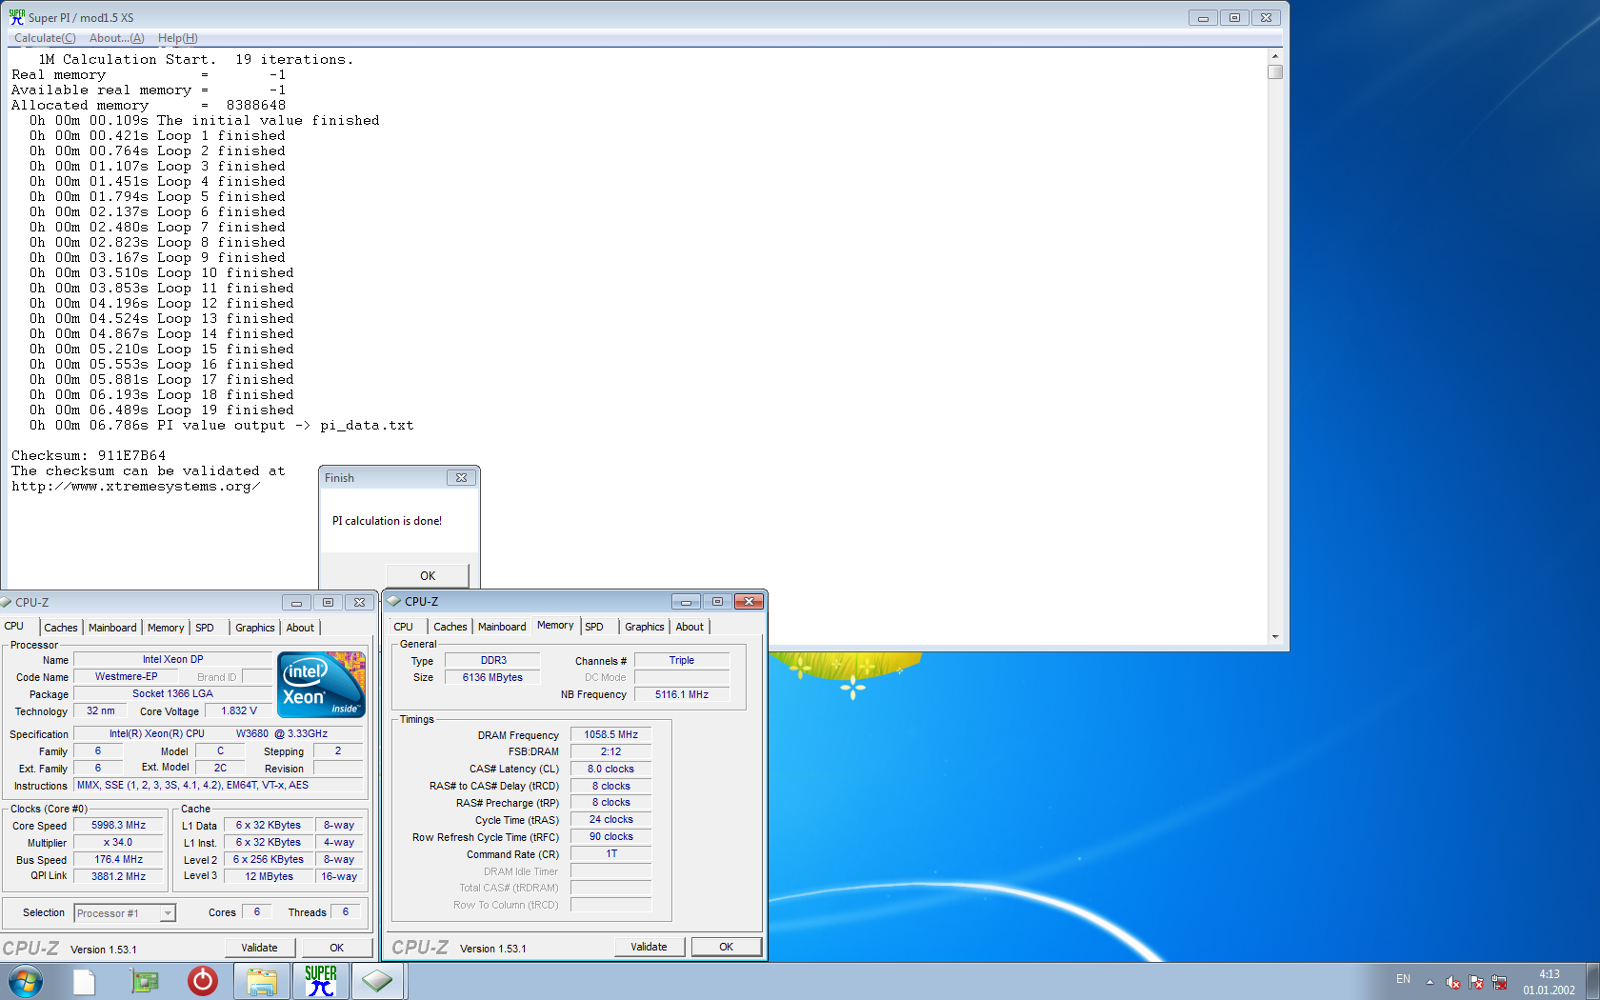Maximize the Super PI window
Viewport: 1600px width, 1000px height.
[x=1235, y=17]
